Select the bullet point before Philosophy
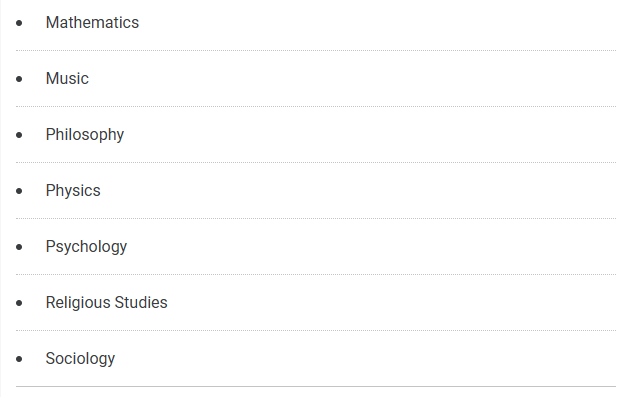 click(19, 135)
